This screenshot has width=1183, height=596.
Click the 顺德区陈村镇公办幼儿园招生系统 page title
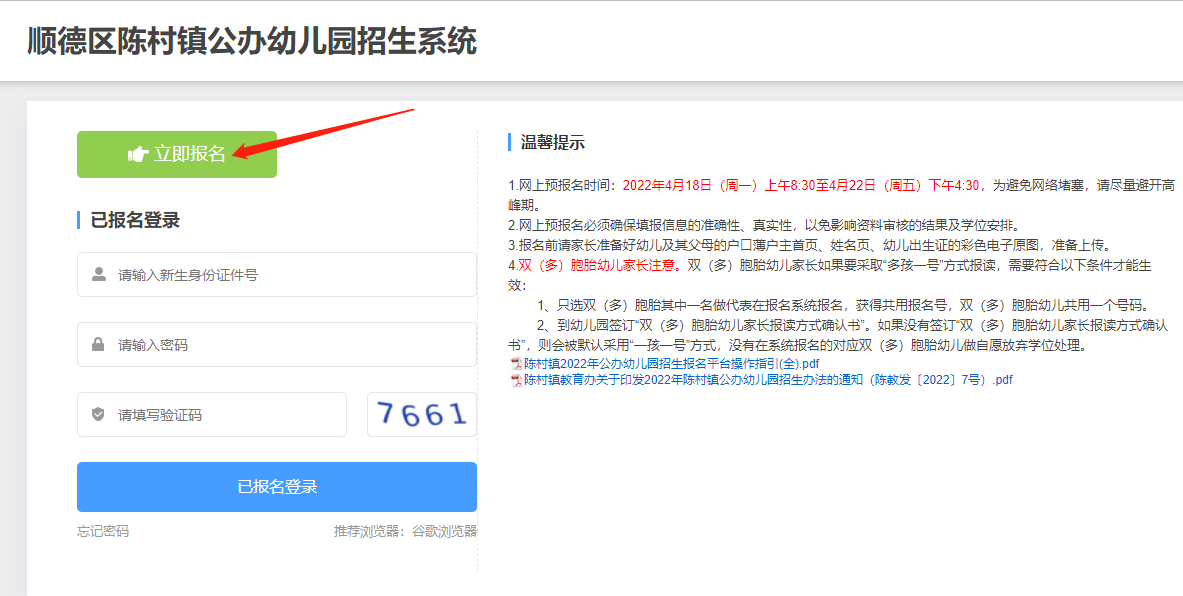pyautogui.click(x=252, y=41)
